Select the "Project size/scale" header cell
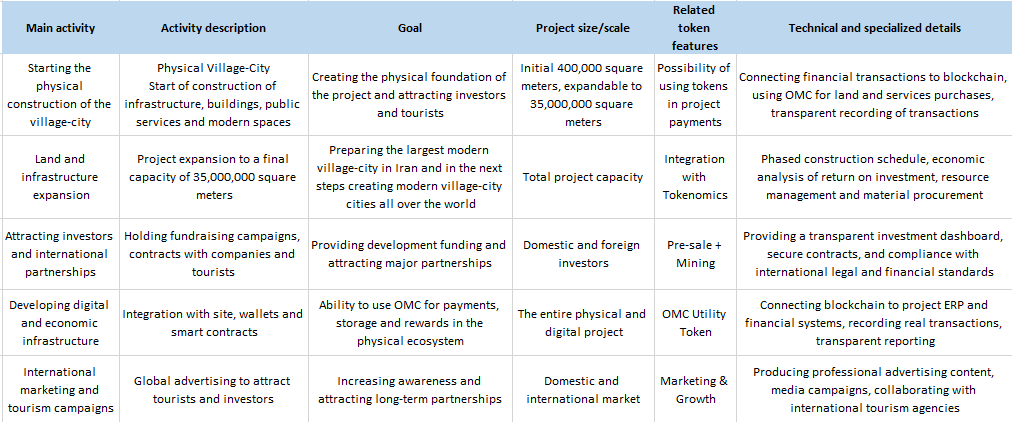1012x422 pixels. point(582,28)
